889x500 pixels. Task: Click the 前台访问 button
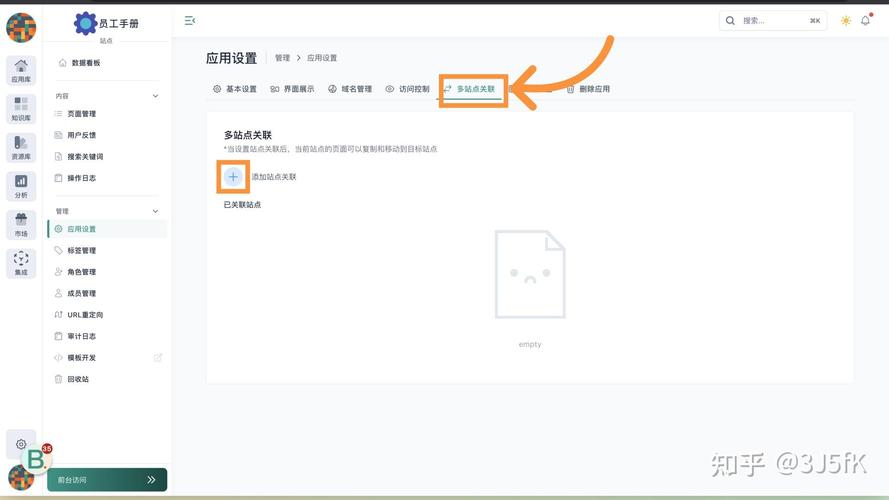[x=107, y=480]
